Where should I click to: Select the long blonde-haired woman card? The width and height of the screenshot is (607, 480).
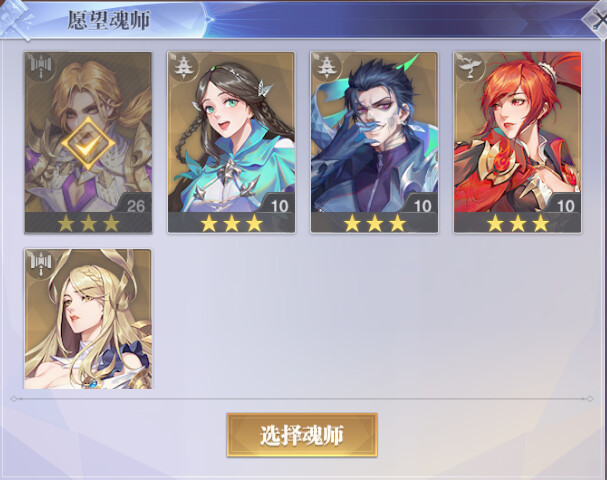point(88,319)
